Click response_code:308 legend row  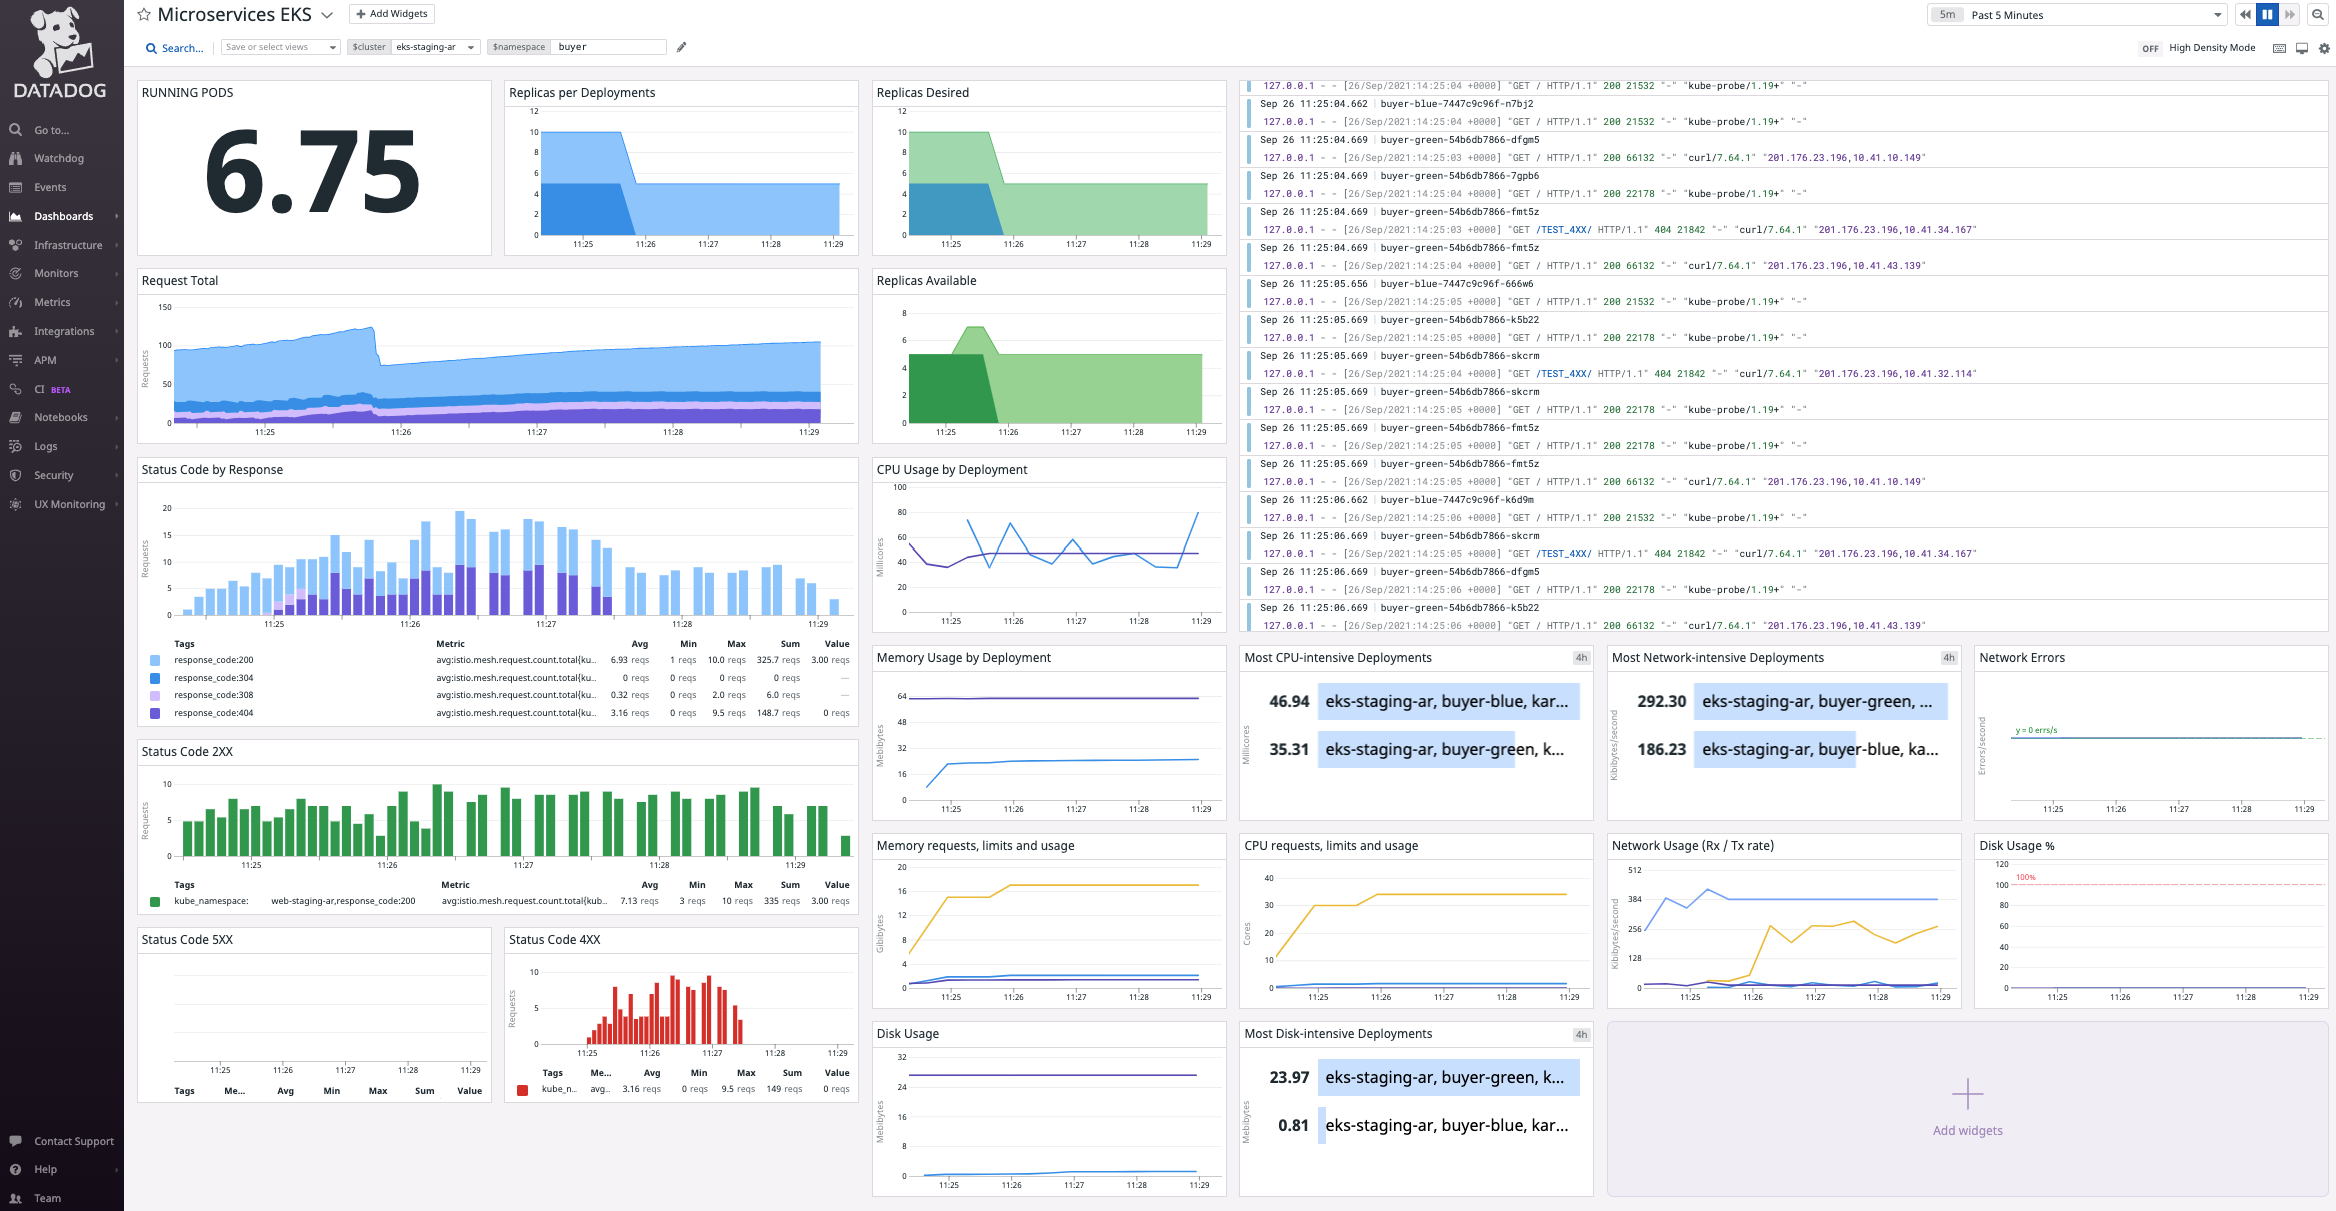[499, 695]
